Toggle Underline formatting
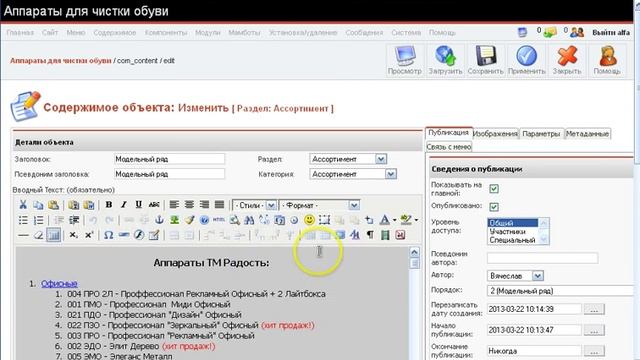 (139, 205)
